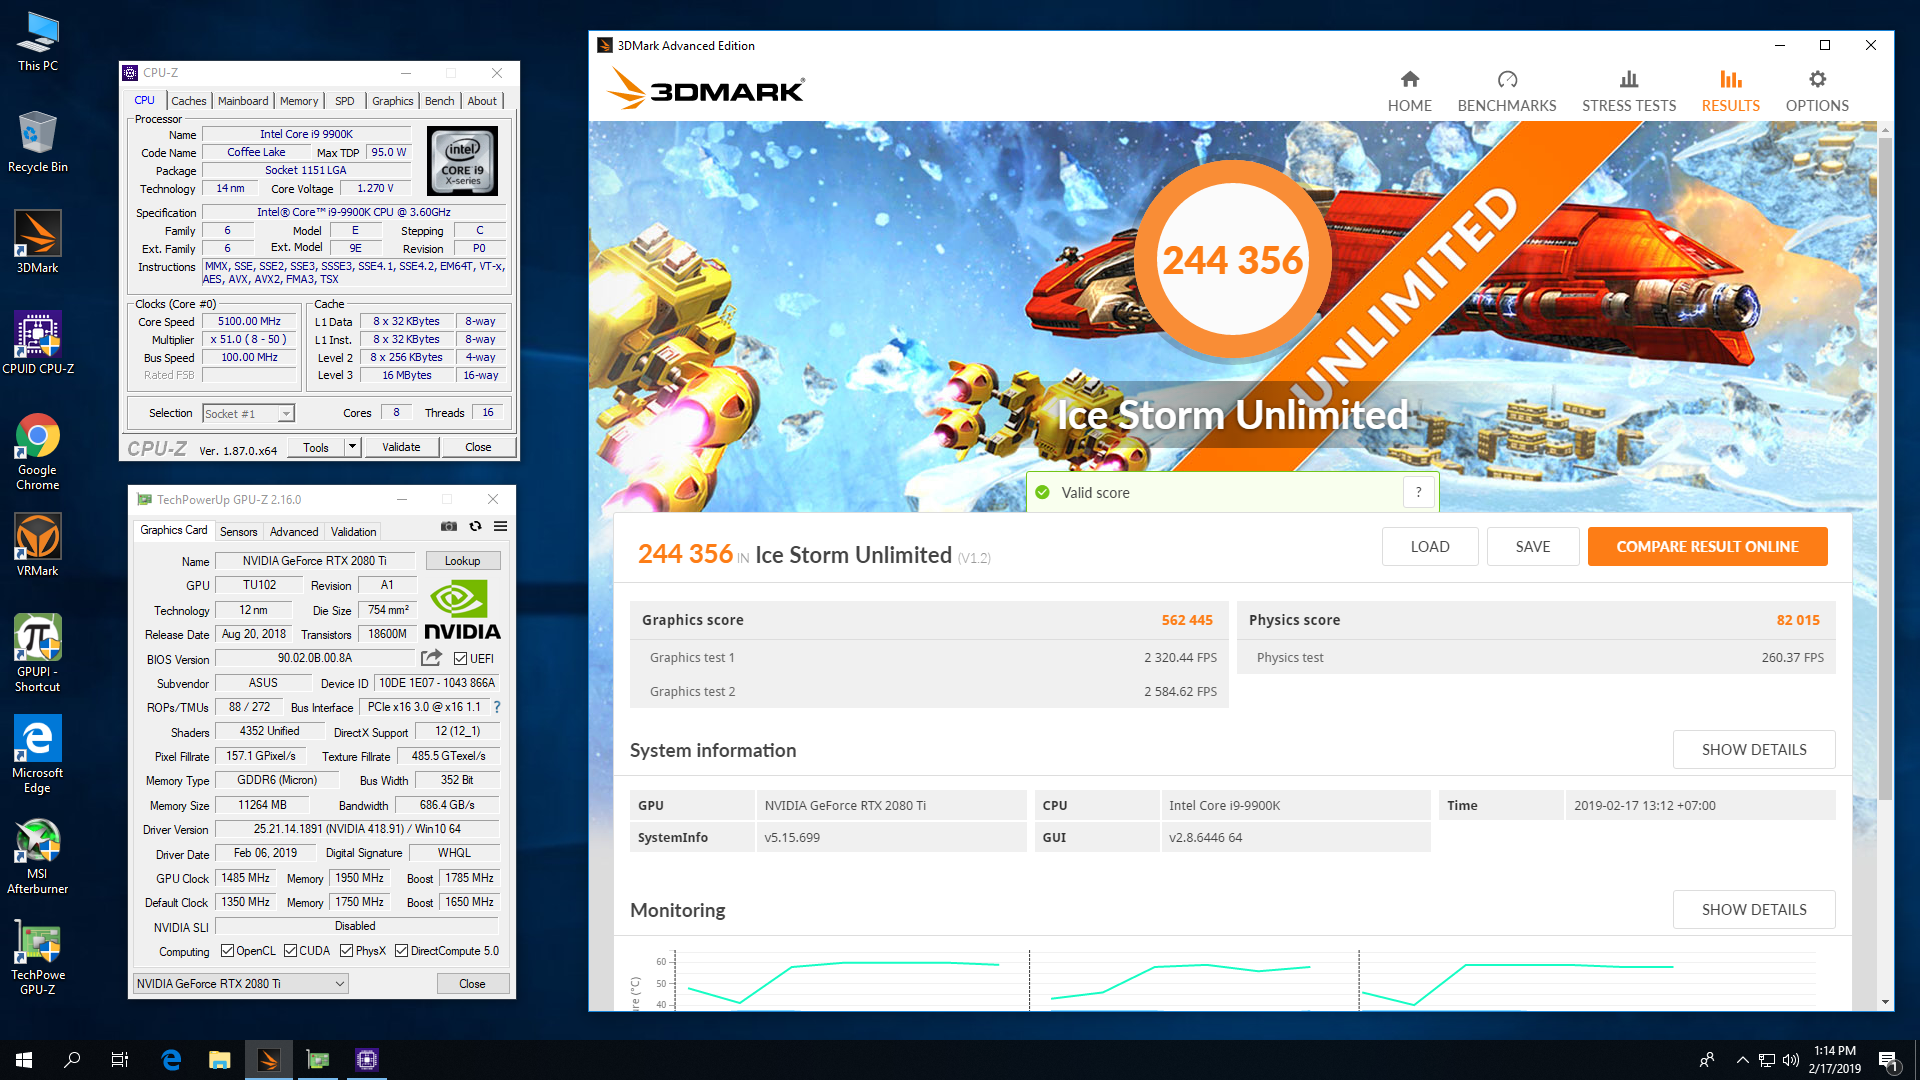Image resolution: width=1920 pixels, height=1080 pixels.
Task: Open 3DMark Benchmarks section
Action: [x=1507, y=91]
